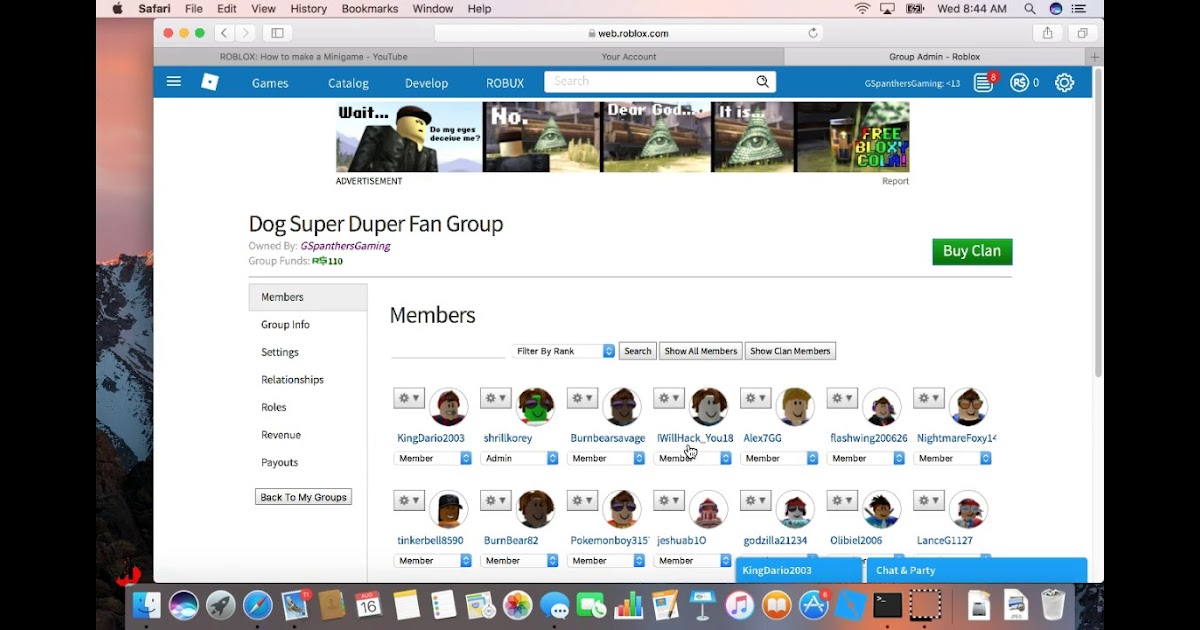This screenshot has height=630, width=1200.
Task: Click the search magnifier in Roblox search box
Action: tap(763, 82)
